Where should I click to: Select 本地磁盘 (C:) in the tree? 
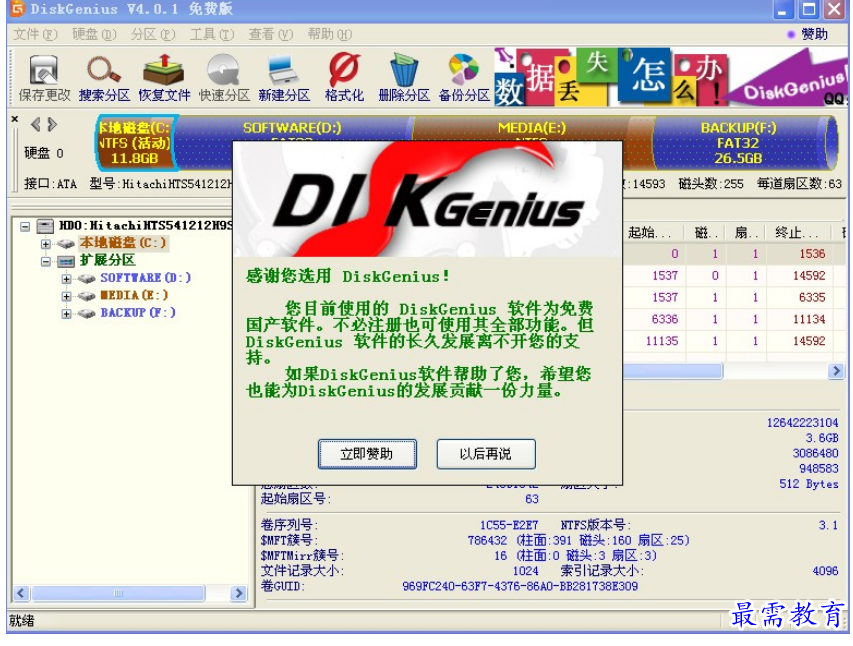click(x=123, y=243)
